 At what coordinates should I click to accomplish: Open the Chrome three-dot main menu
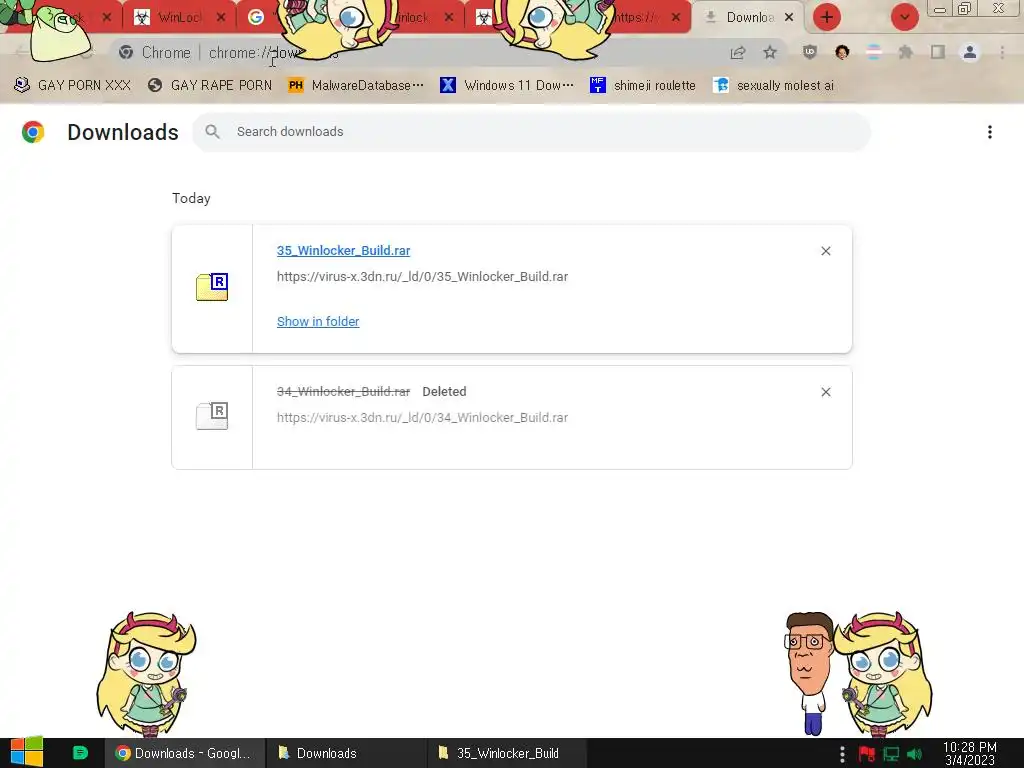1002,52
